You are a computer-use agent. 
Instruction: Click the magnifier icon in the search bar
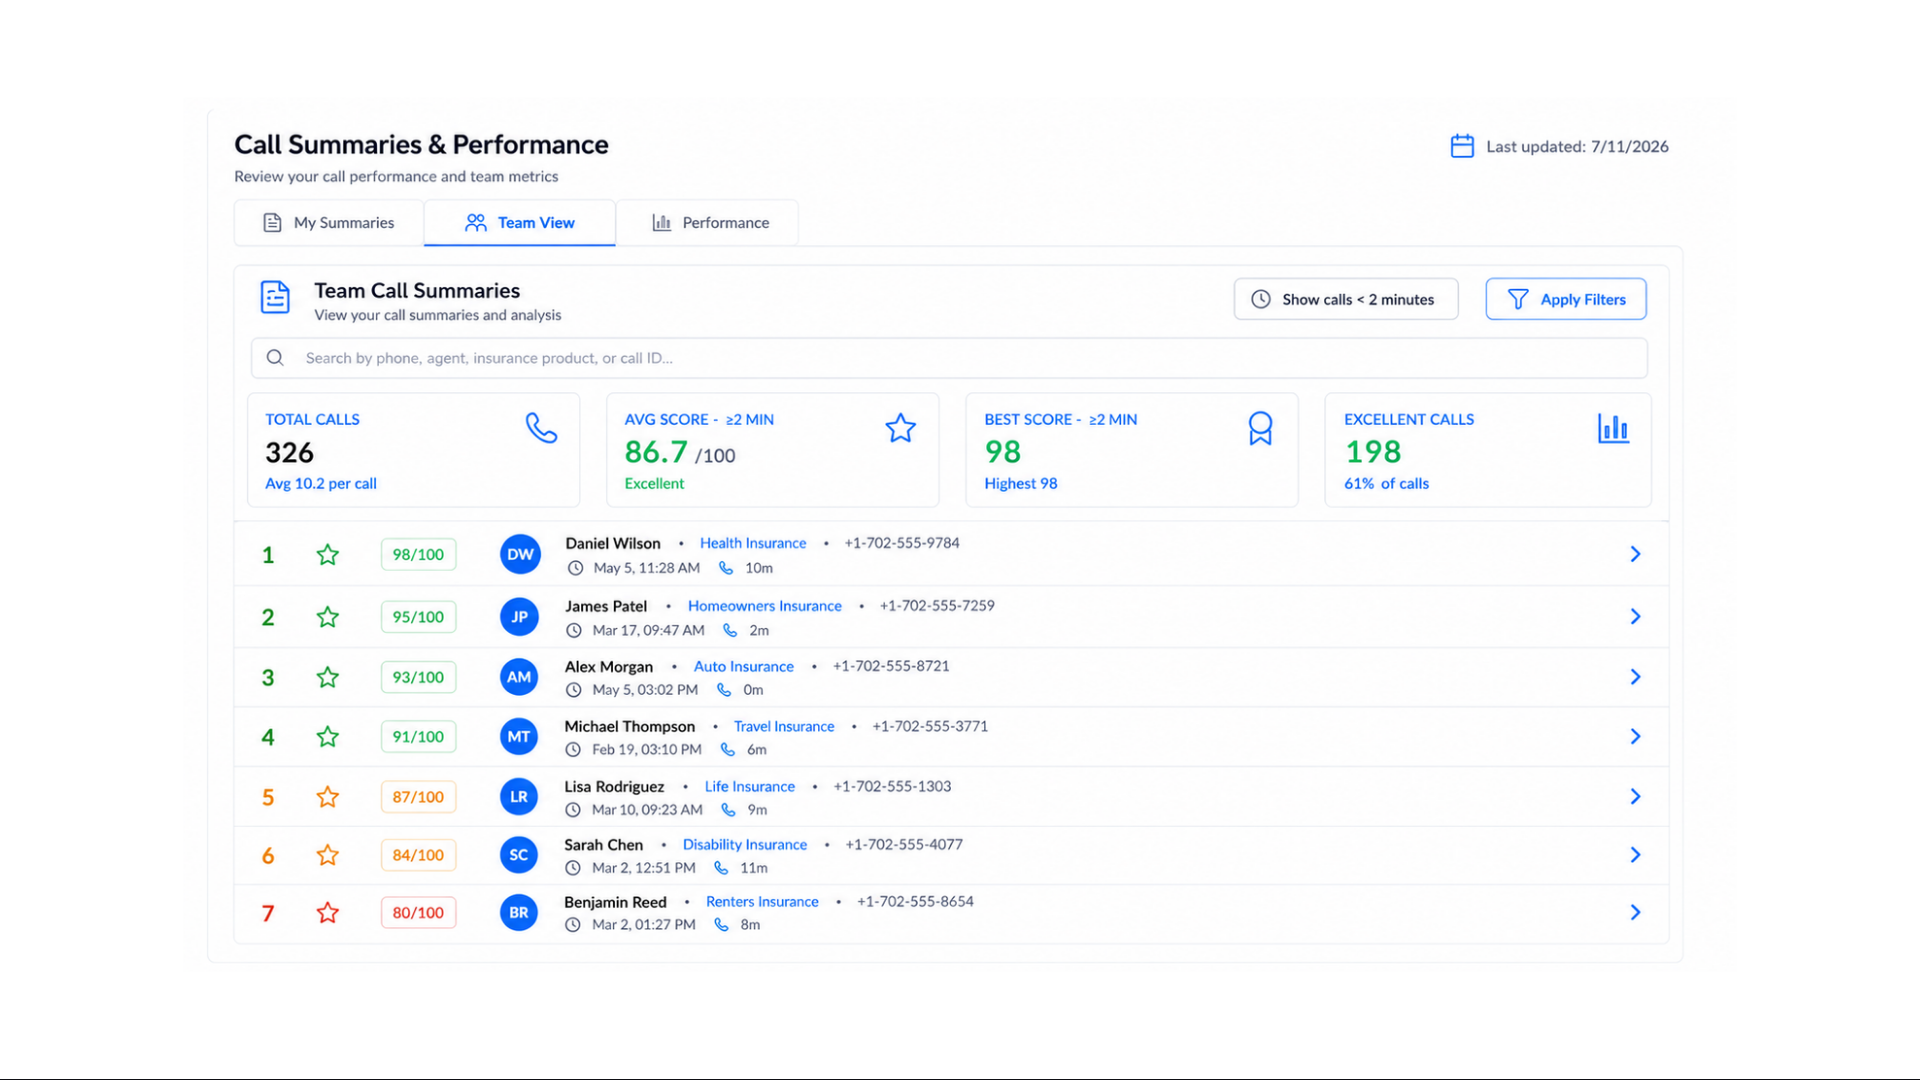point(275,358)
